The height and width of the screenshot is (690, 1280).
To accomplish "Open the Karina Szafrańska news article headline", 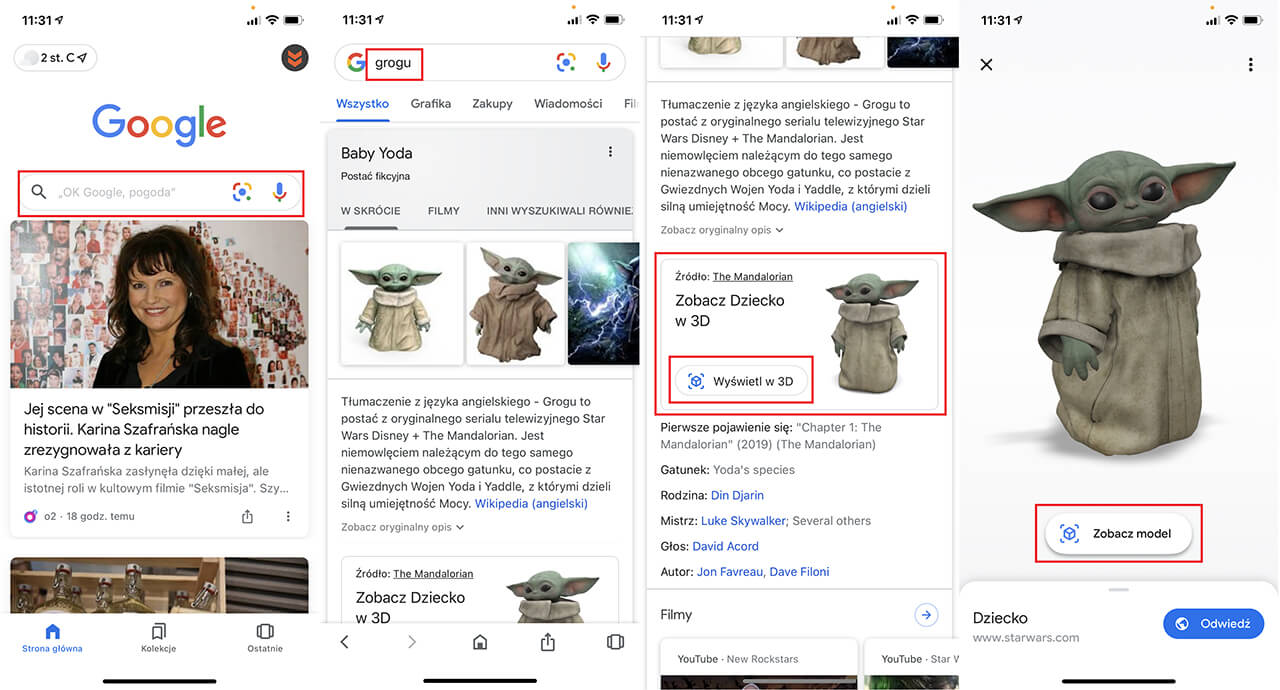I will click(144, 429).
